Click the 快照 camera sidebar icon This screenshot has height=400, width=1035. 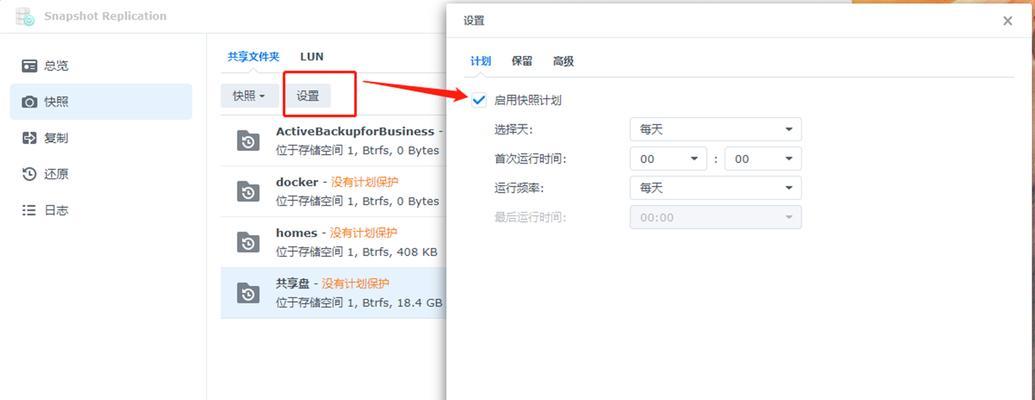click(x=30, y=102)
